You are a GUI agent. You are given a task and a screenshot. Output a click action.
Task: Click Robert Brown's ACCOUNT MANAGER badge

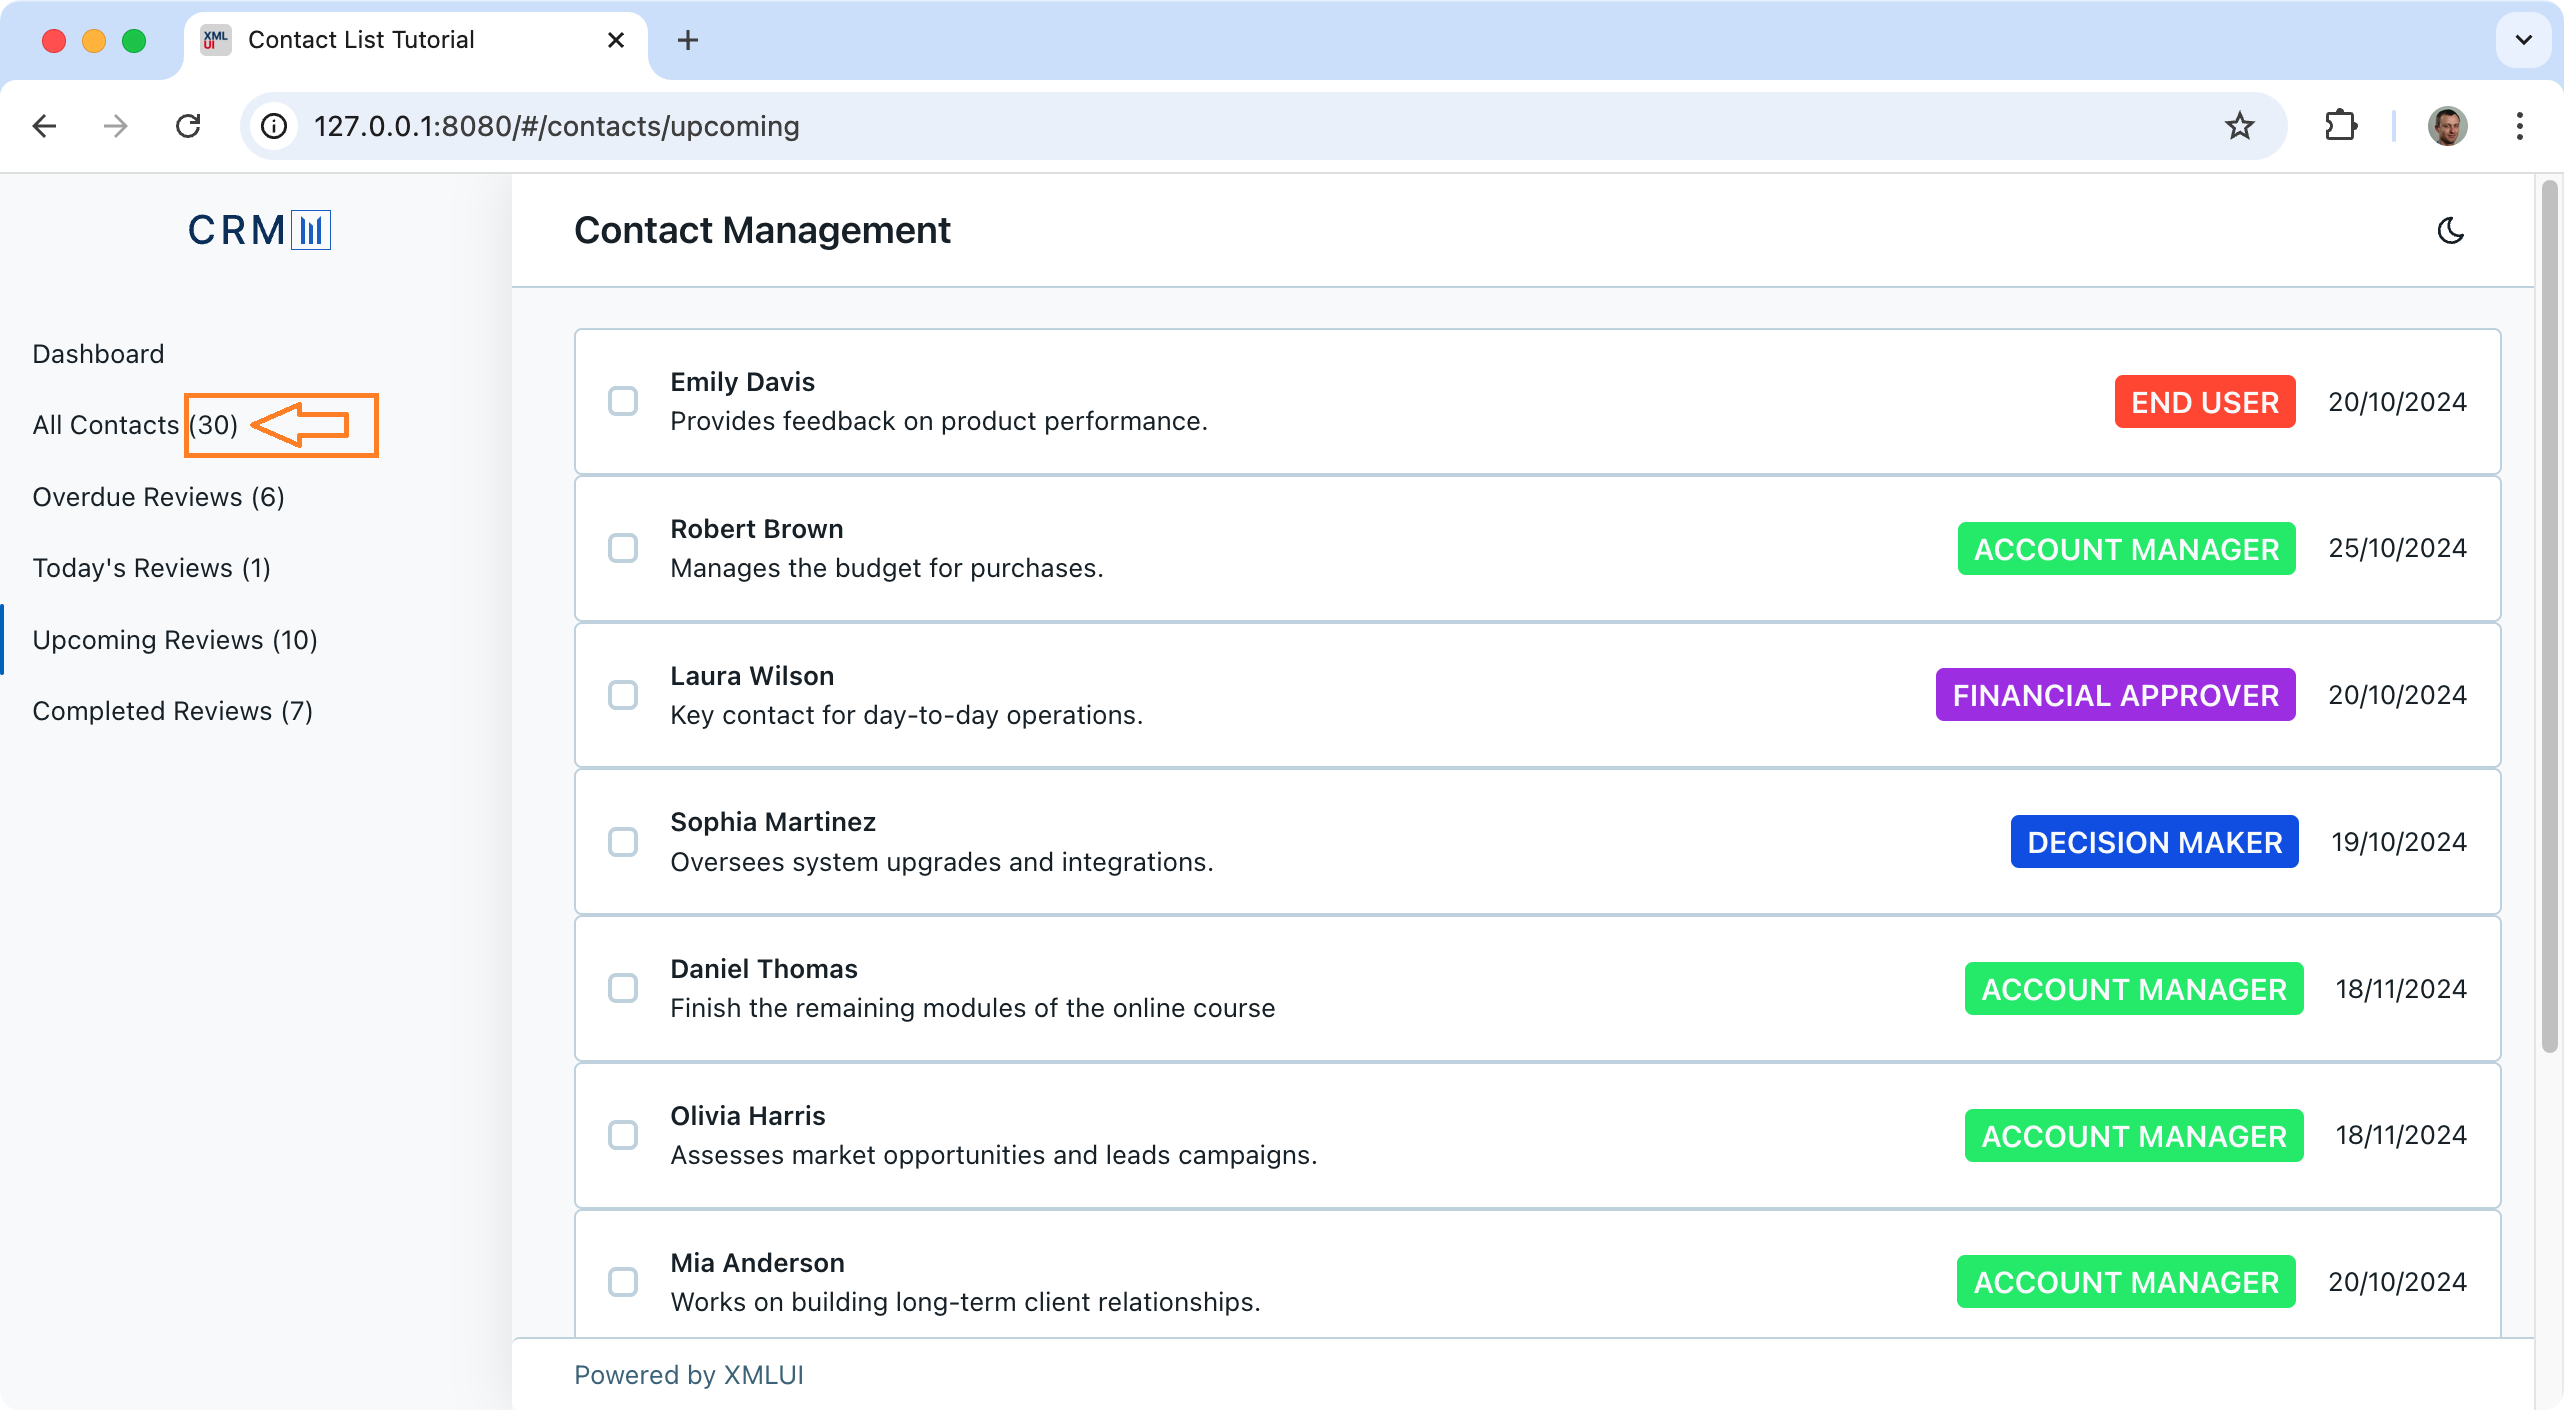pyautogui.click(x=2126, y=549)
